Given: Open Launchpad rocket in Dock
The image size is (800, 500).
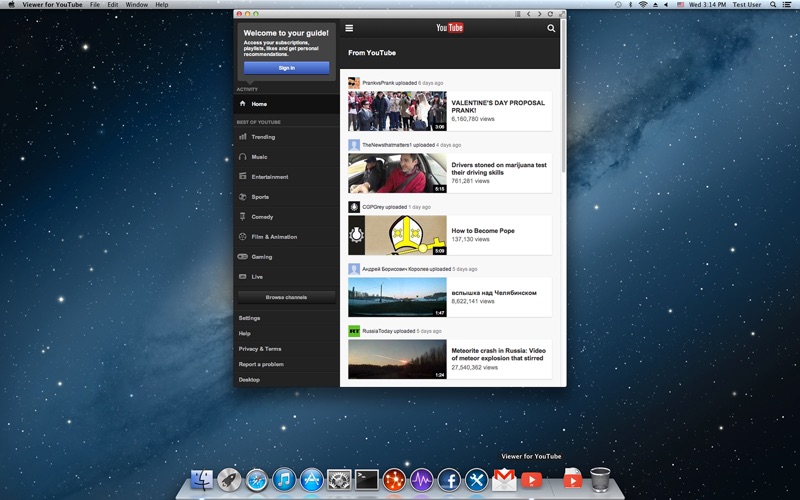Looking at the screenshot, I should click(x=230, y=480).
